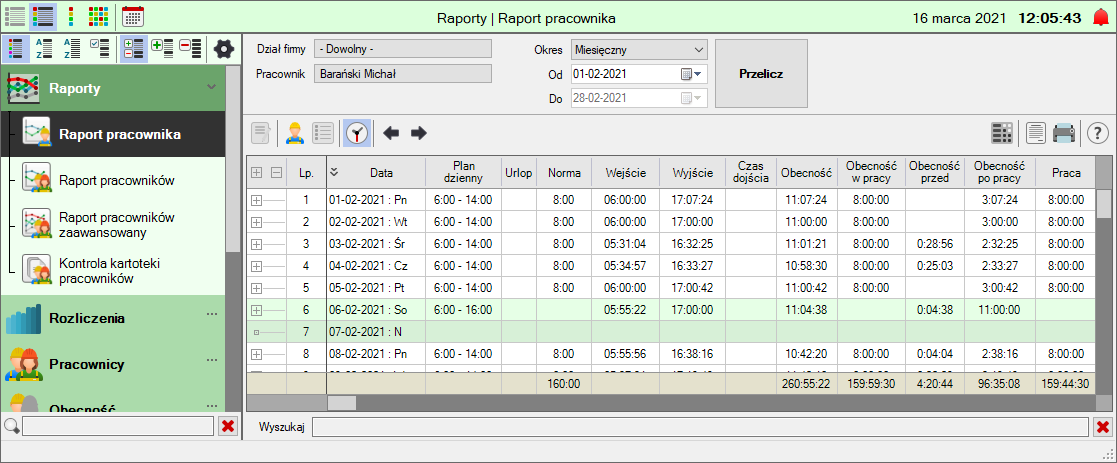Click the total 260:55:22 Obecność cell

(806, 383)
